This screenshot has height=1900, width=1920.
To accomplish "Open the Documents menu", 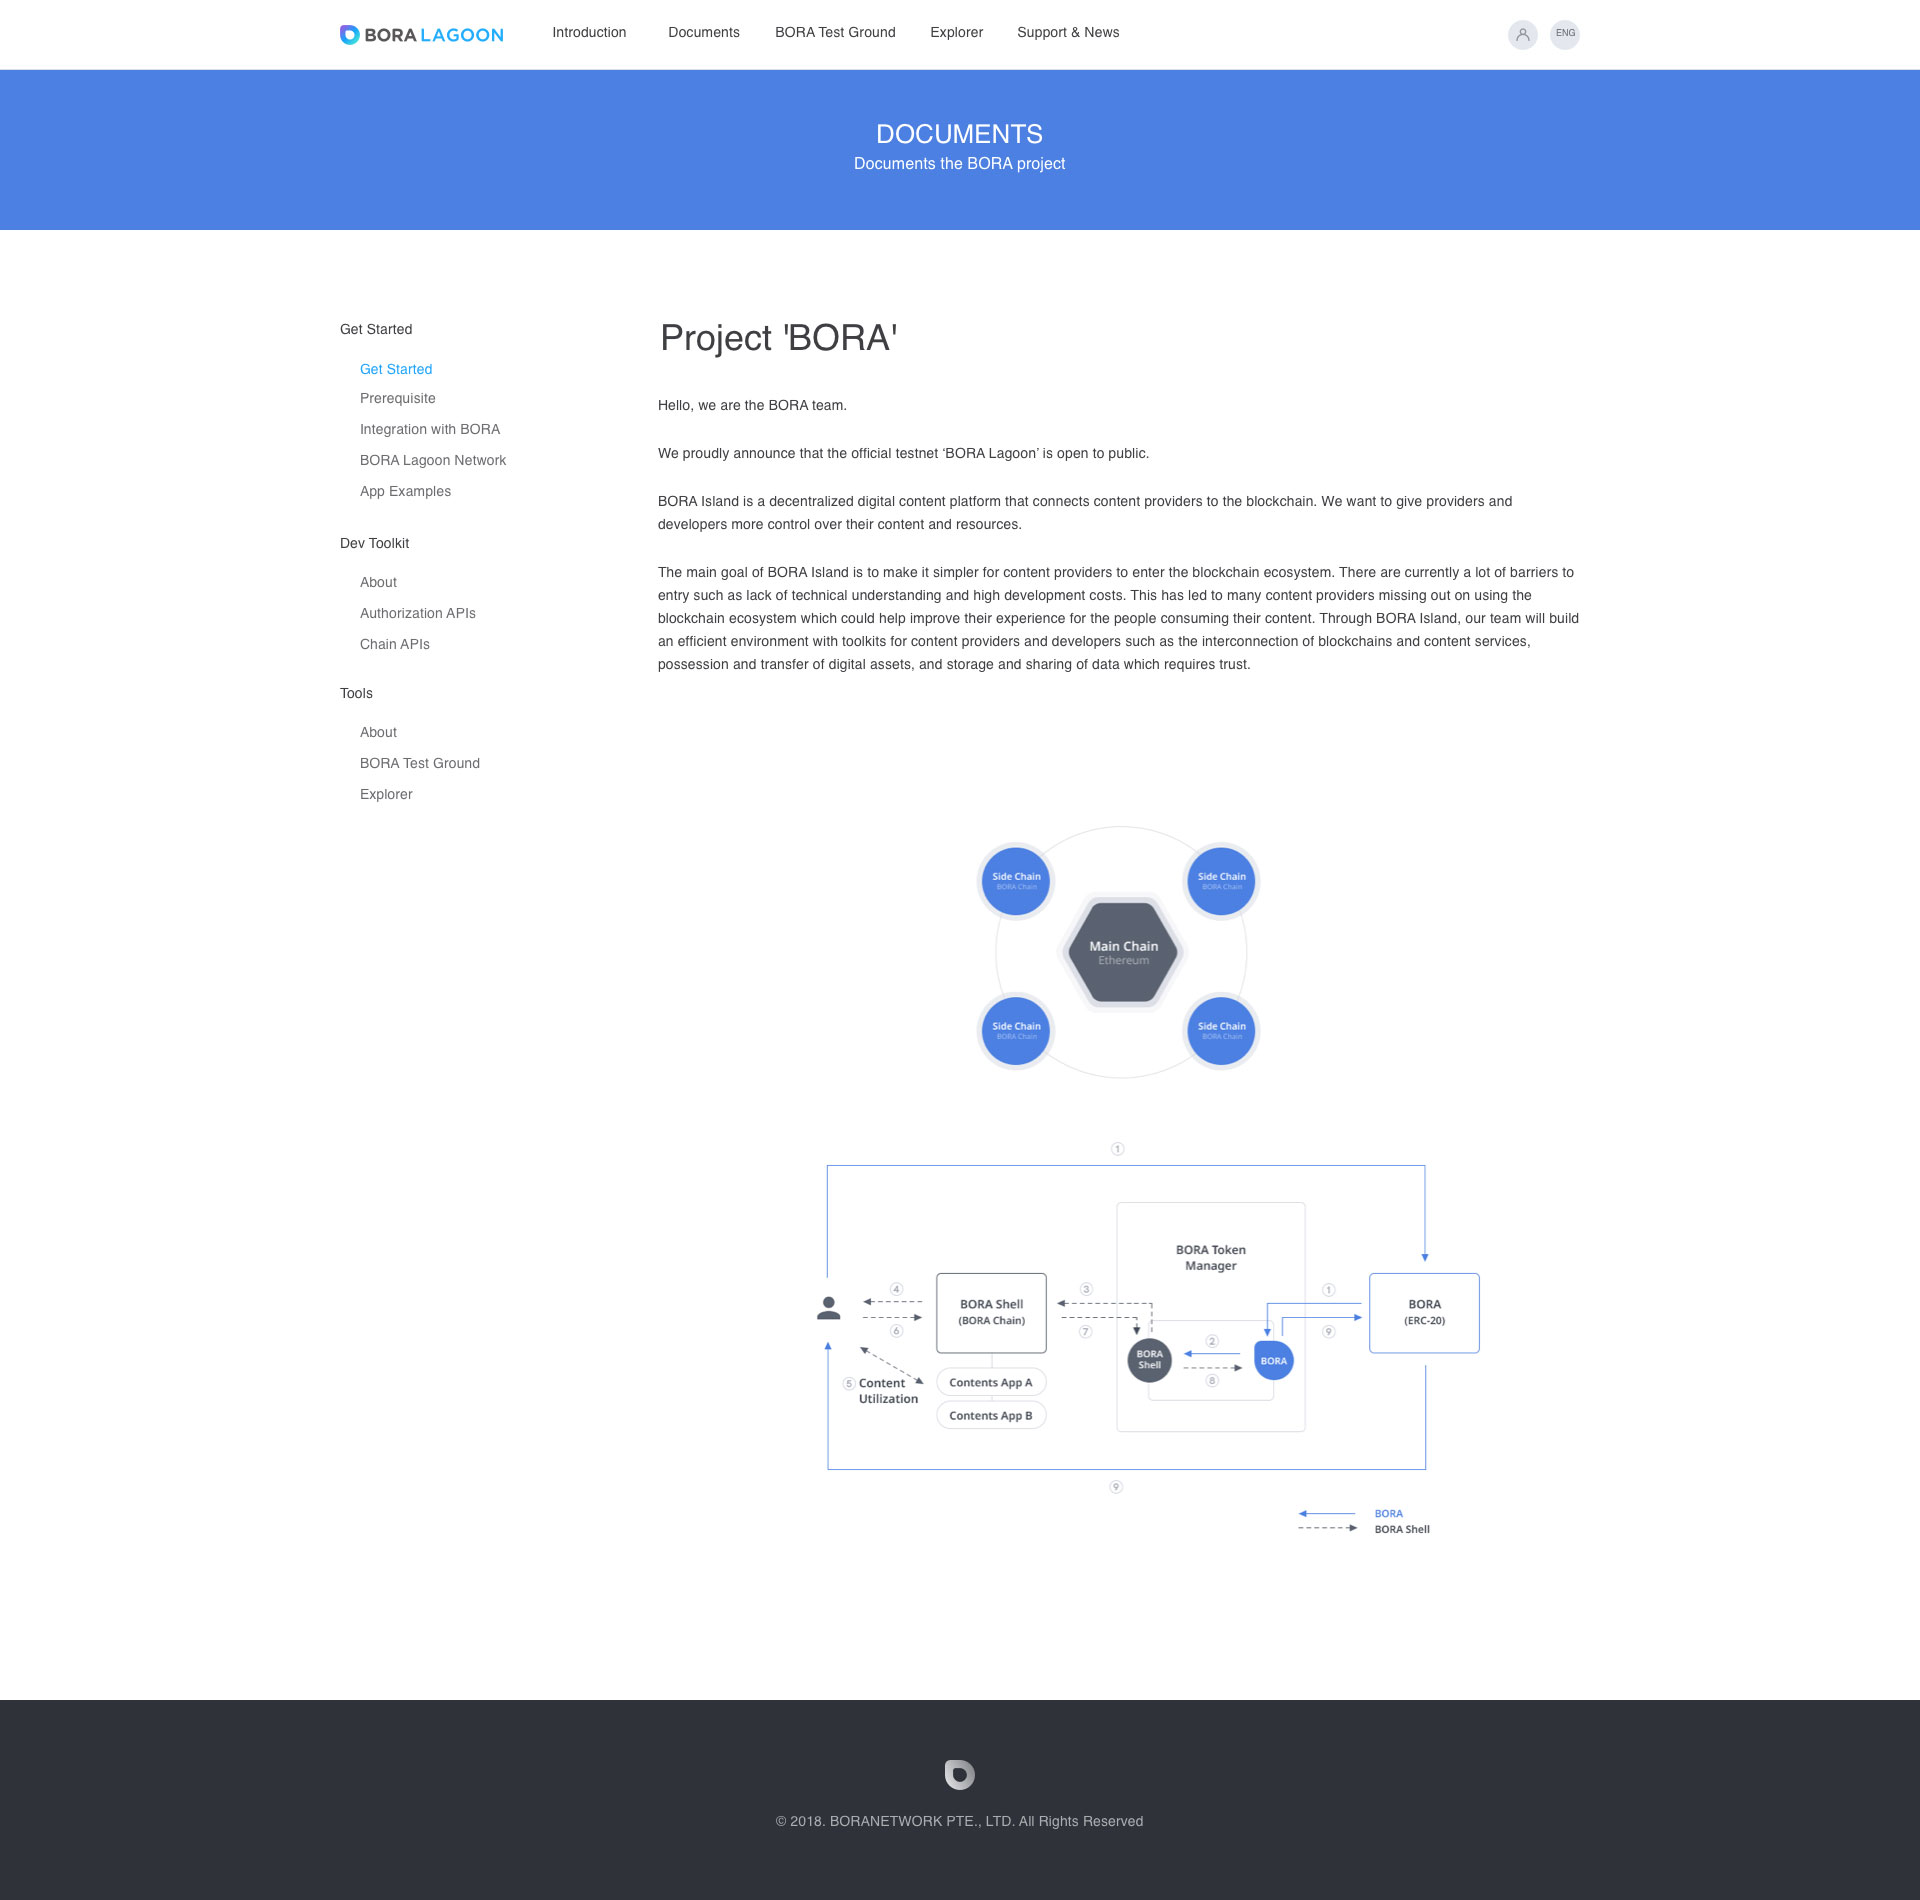I will point(703,33).
